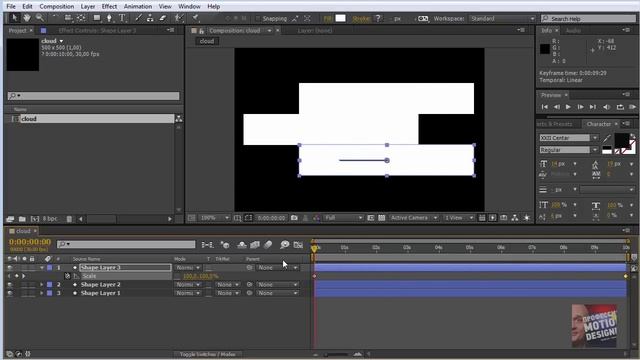Toggle Shape Layer 2 visibility eye
Viewport: 640px width, 360px height.
click(9, 284)
